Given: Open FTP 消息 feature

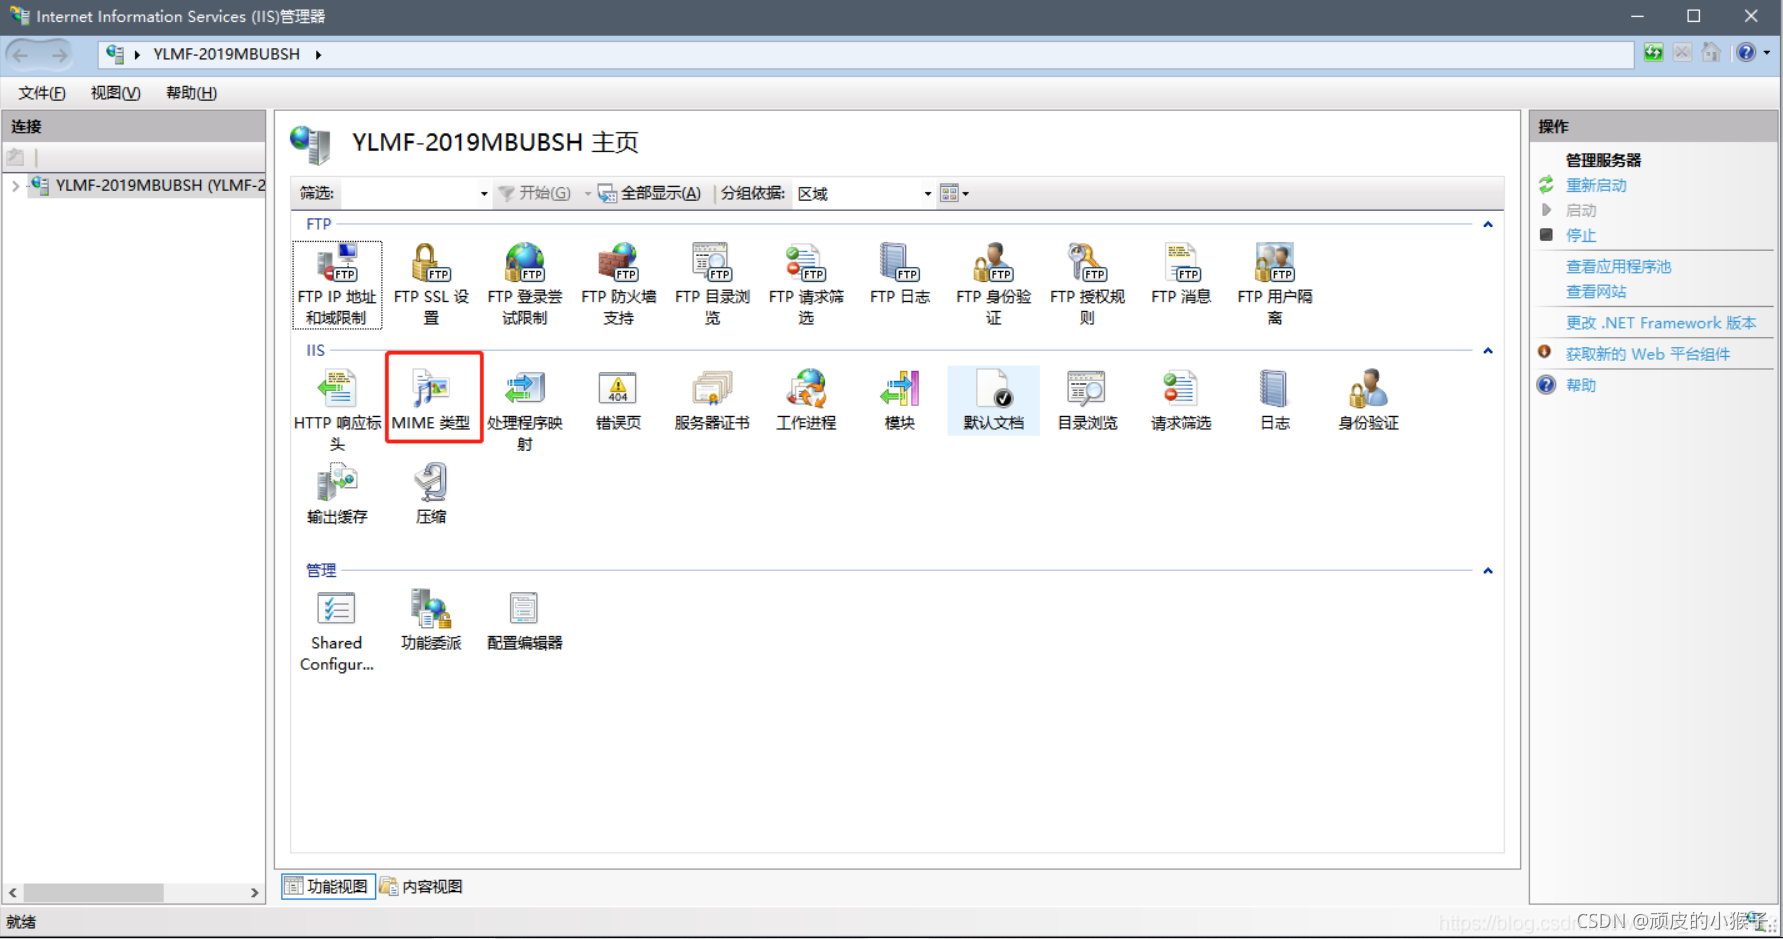Looking at the screenshot, I should click(x=1181, y=274).
